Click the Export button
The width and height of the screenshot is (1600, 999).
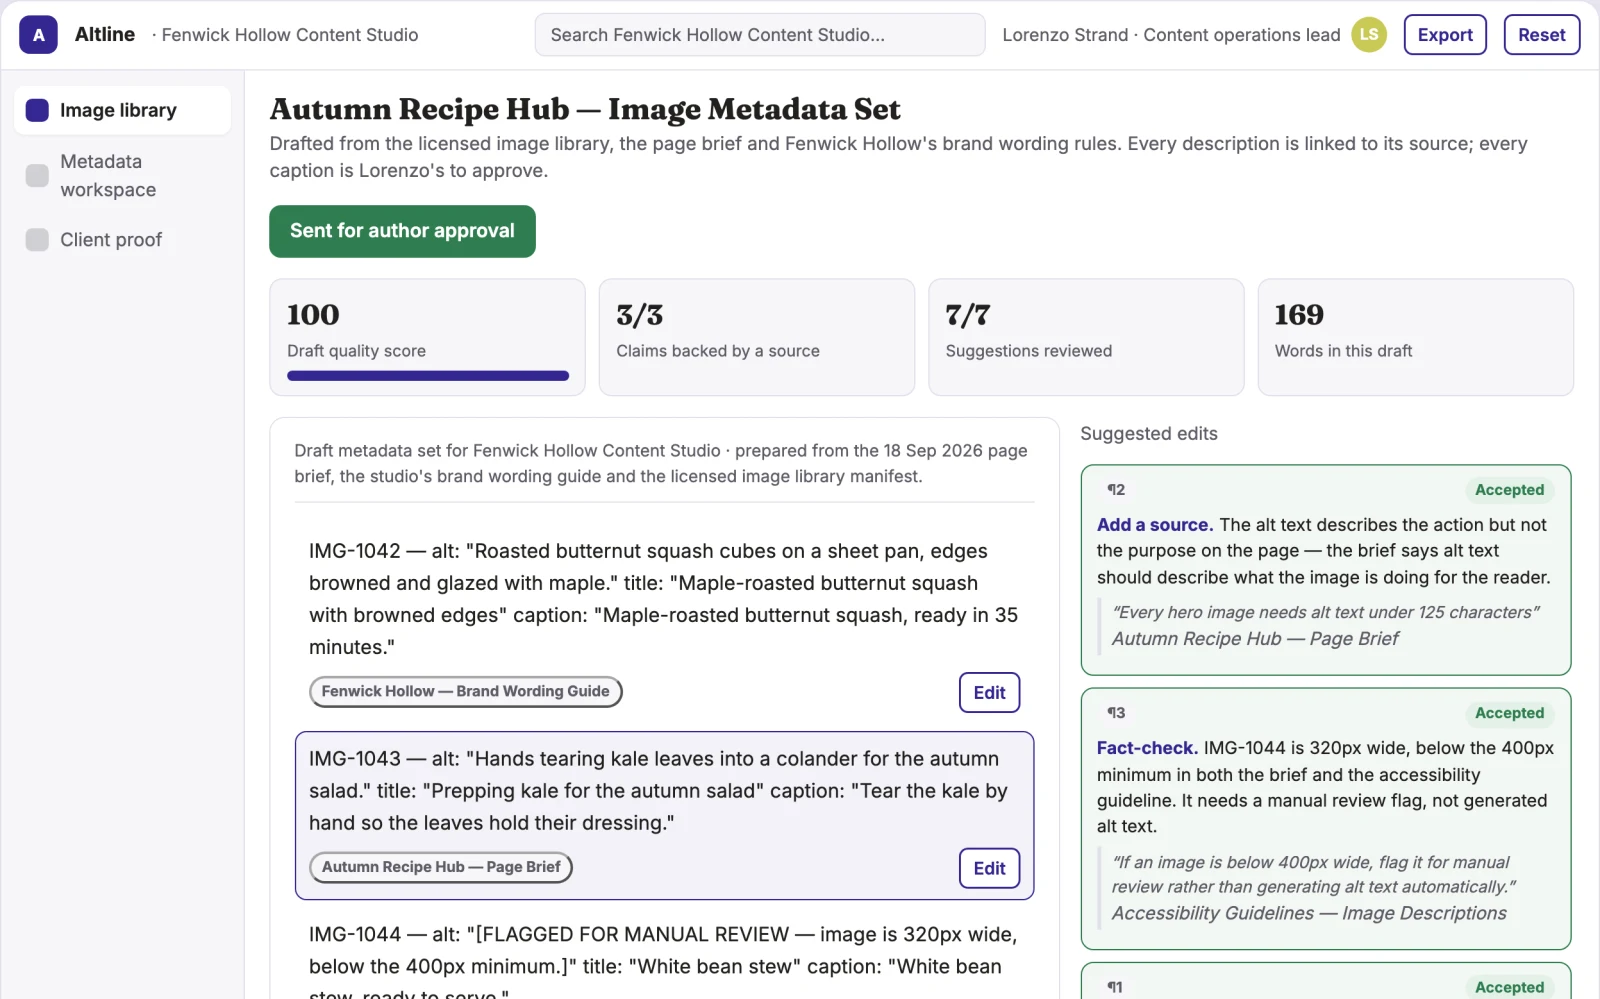click(1445, 35)
